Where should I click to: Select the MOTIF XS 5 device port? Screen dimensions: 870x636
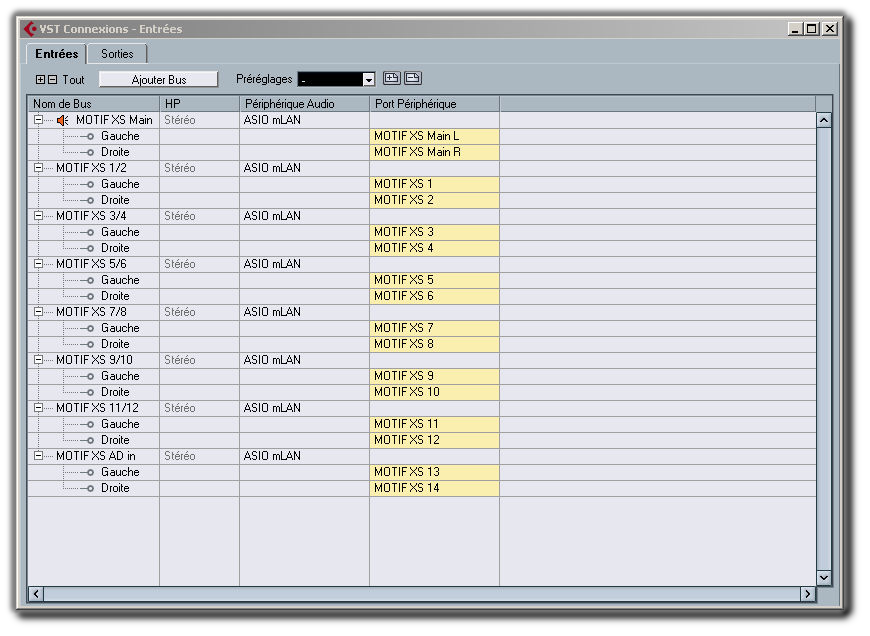pos(433,280)
